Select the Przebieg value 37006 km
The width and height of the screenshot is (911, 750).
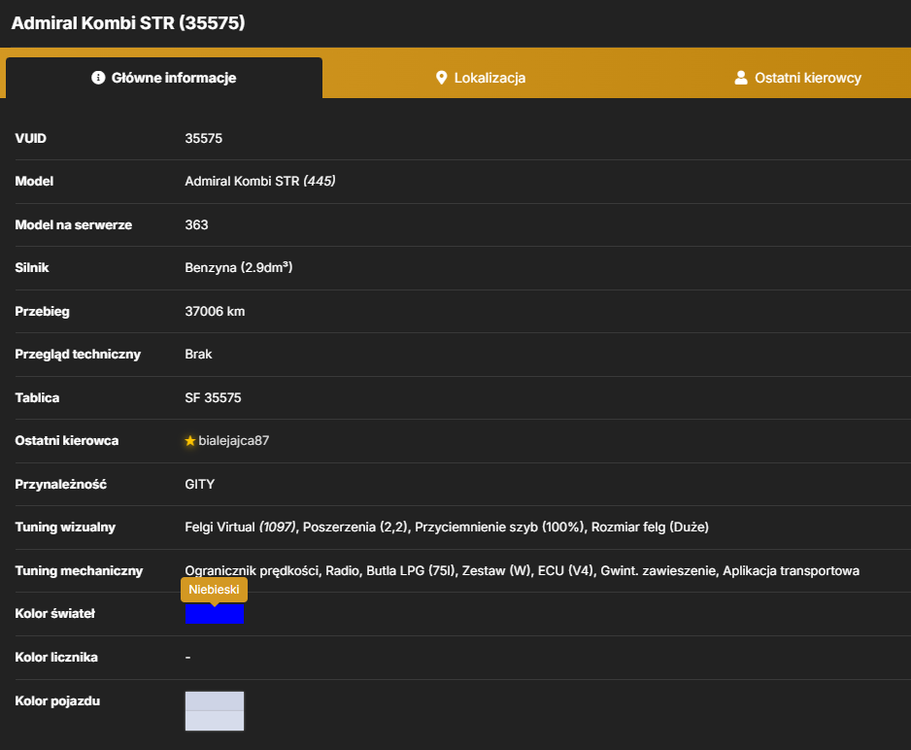pos(215,311)
